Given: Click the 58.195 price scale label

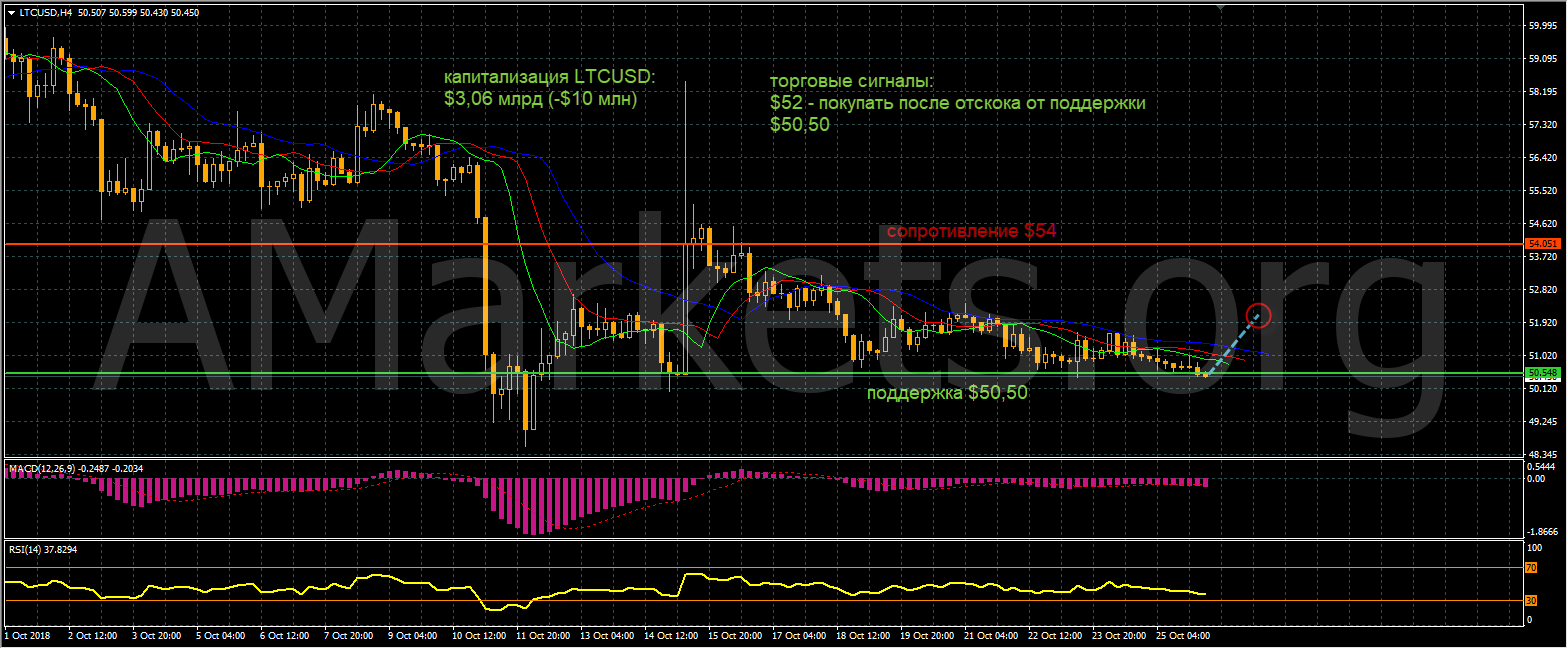Looking at the screenshot, I should (x=1541, y=92).
